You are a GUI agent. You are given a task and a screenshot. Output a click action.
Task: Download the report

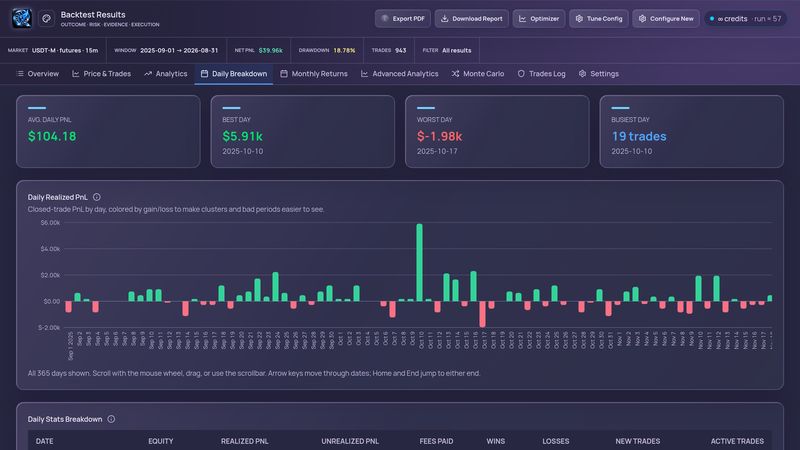click(x=471, y=18)
